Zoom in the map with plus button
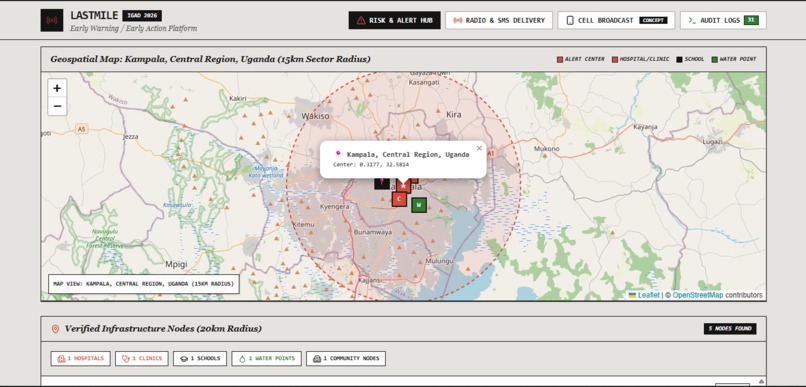The image size is (806, 387). 57,88
